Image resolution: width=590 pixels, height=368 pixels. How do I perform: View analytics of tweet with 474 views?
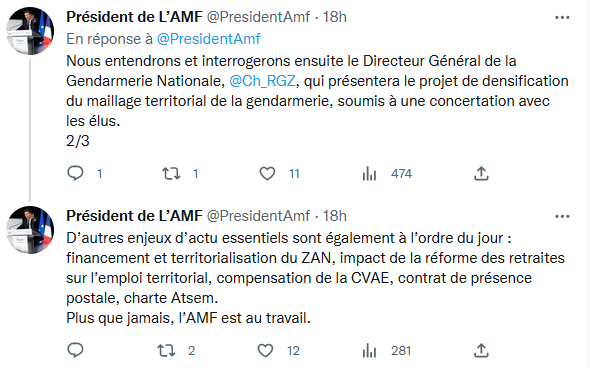(369, 174)
